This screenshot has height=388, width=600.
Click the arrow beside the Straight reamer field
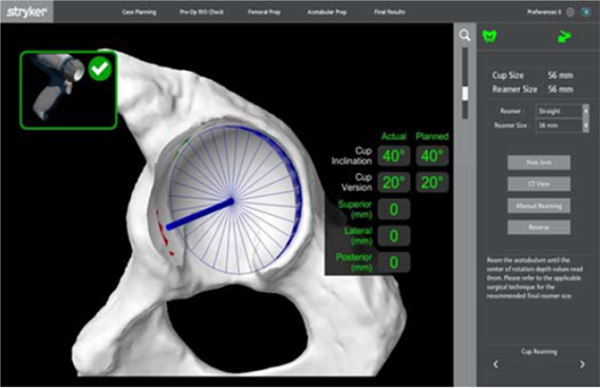[x=585, y=111]
